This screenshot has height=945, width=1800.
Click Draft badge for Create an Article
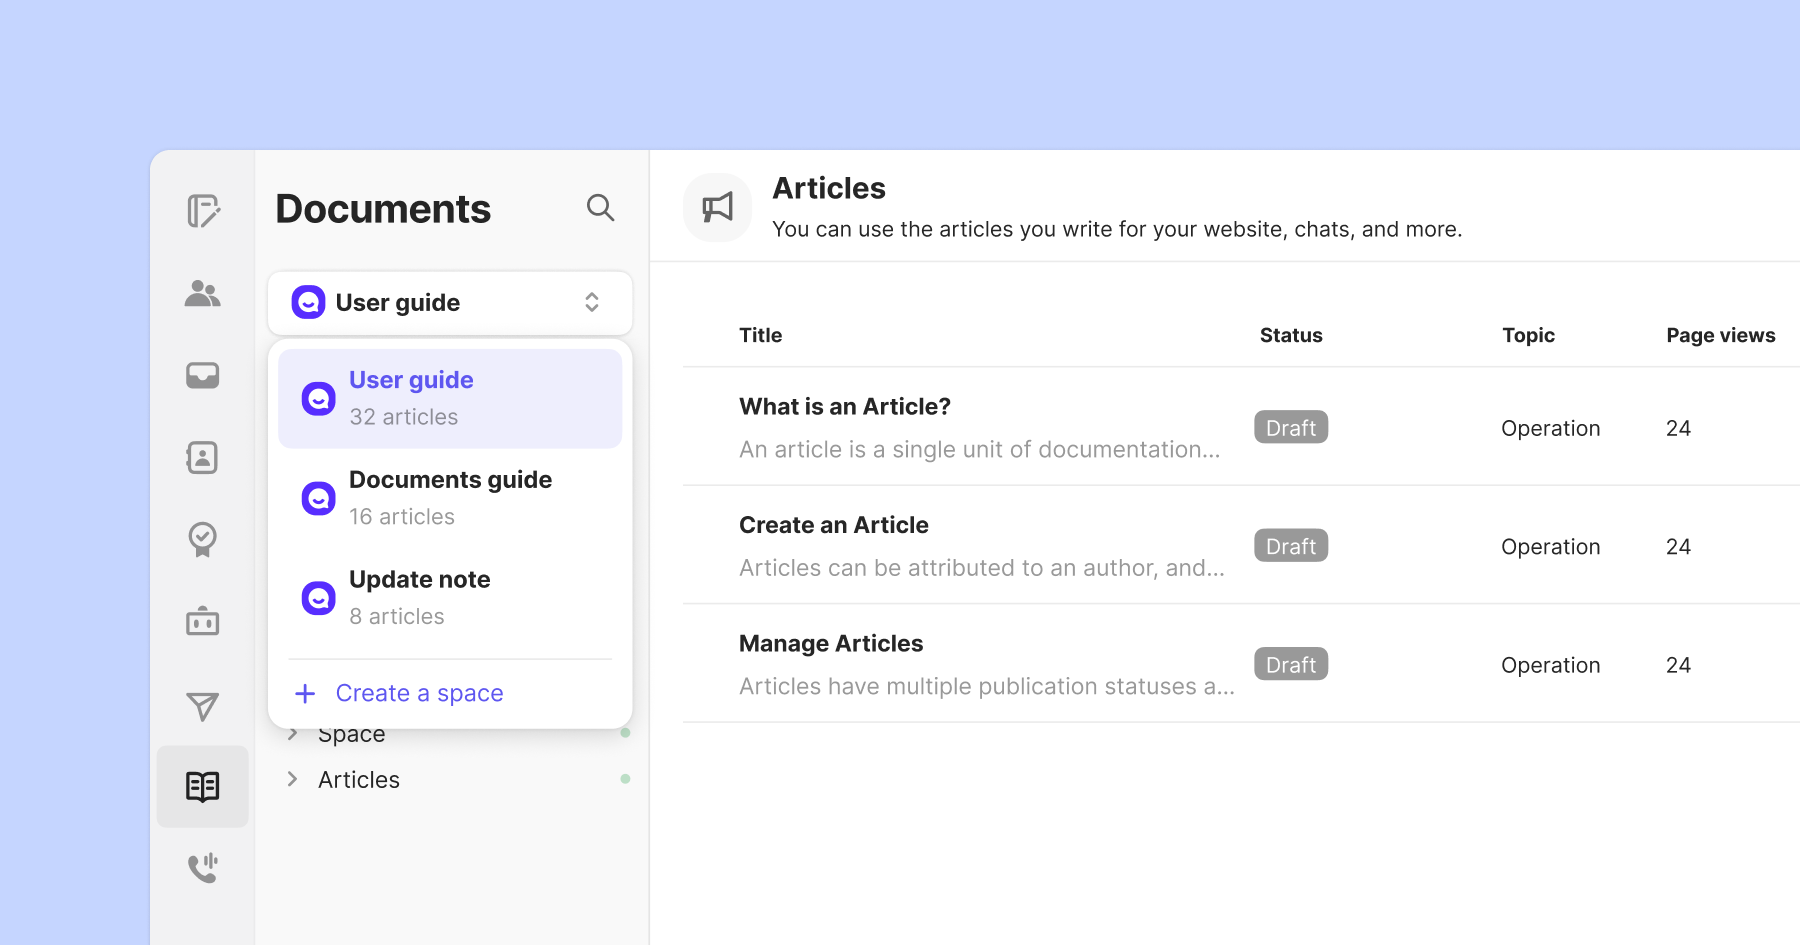point(1291,546)
